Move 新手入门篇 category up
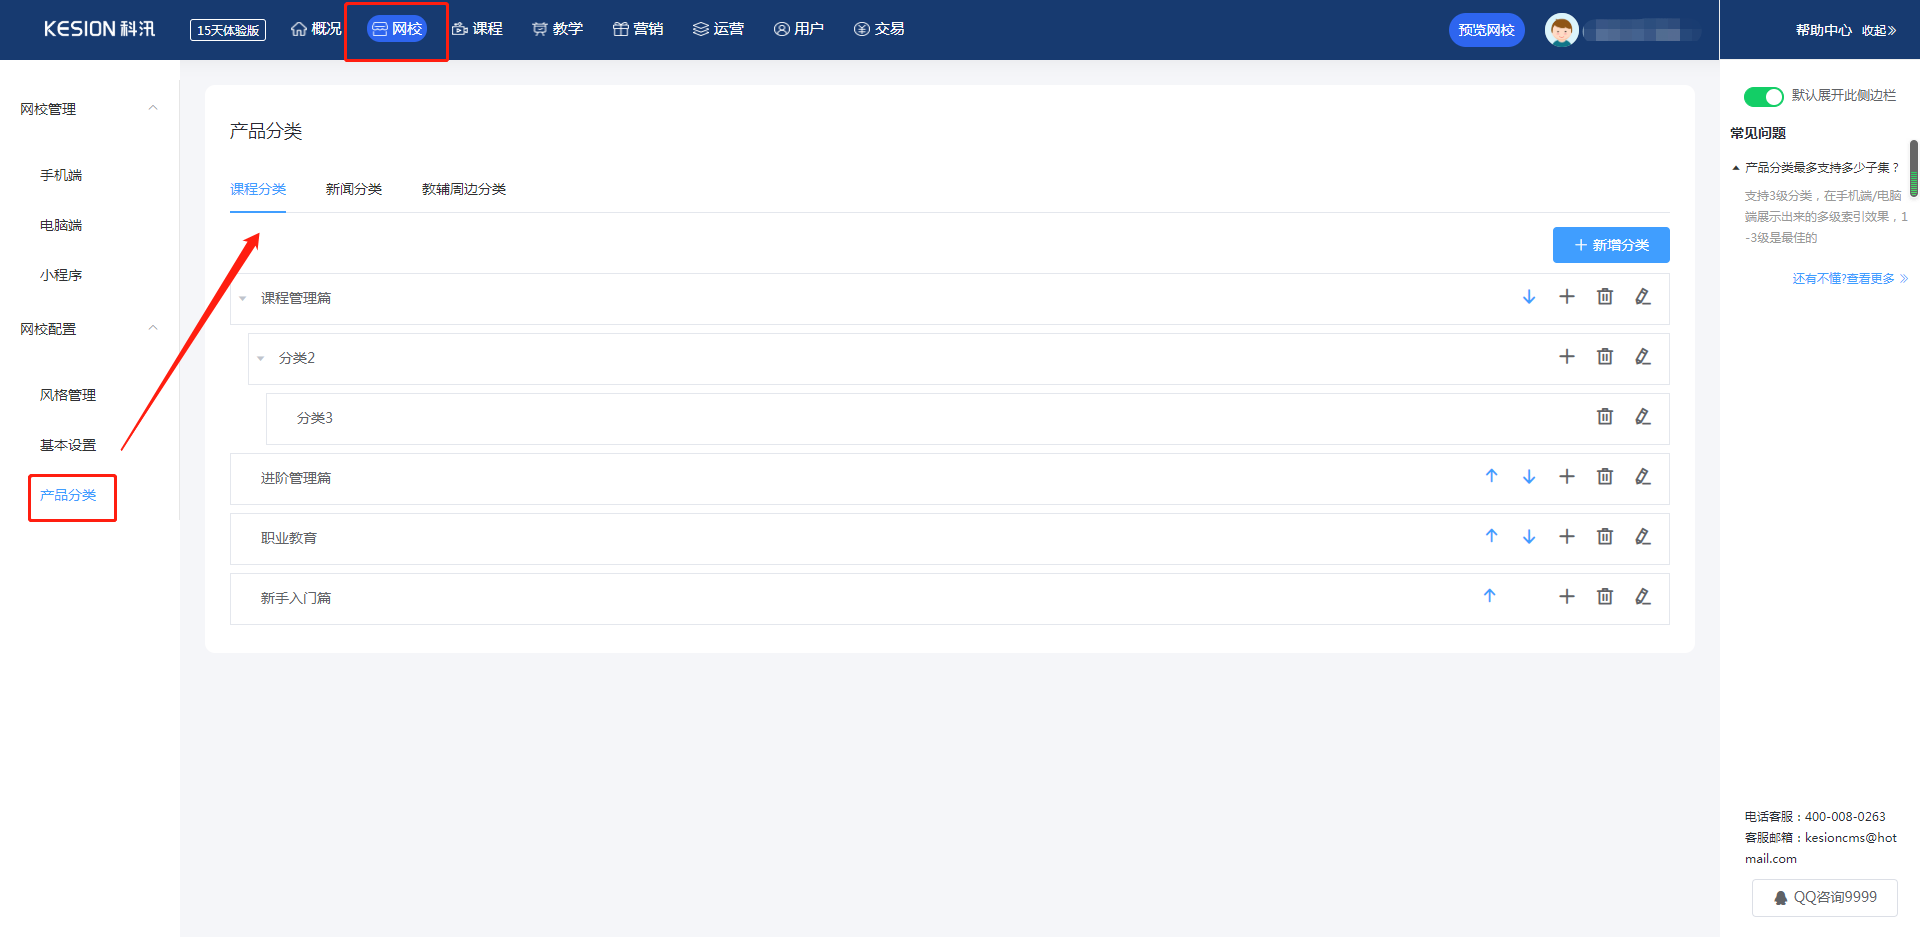The image size is (1920, 937). [1490, 597]
